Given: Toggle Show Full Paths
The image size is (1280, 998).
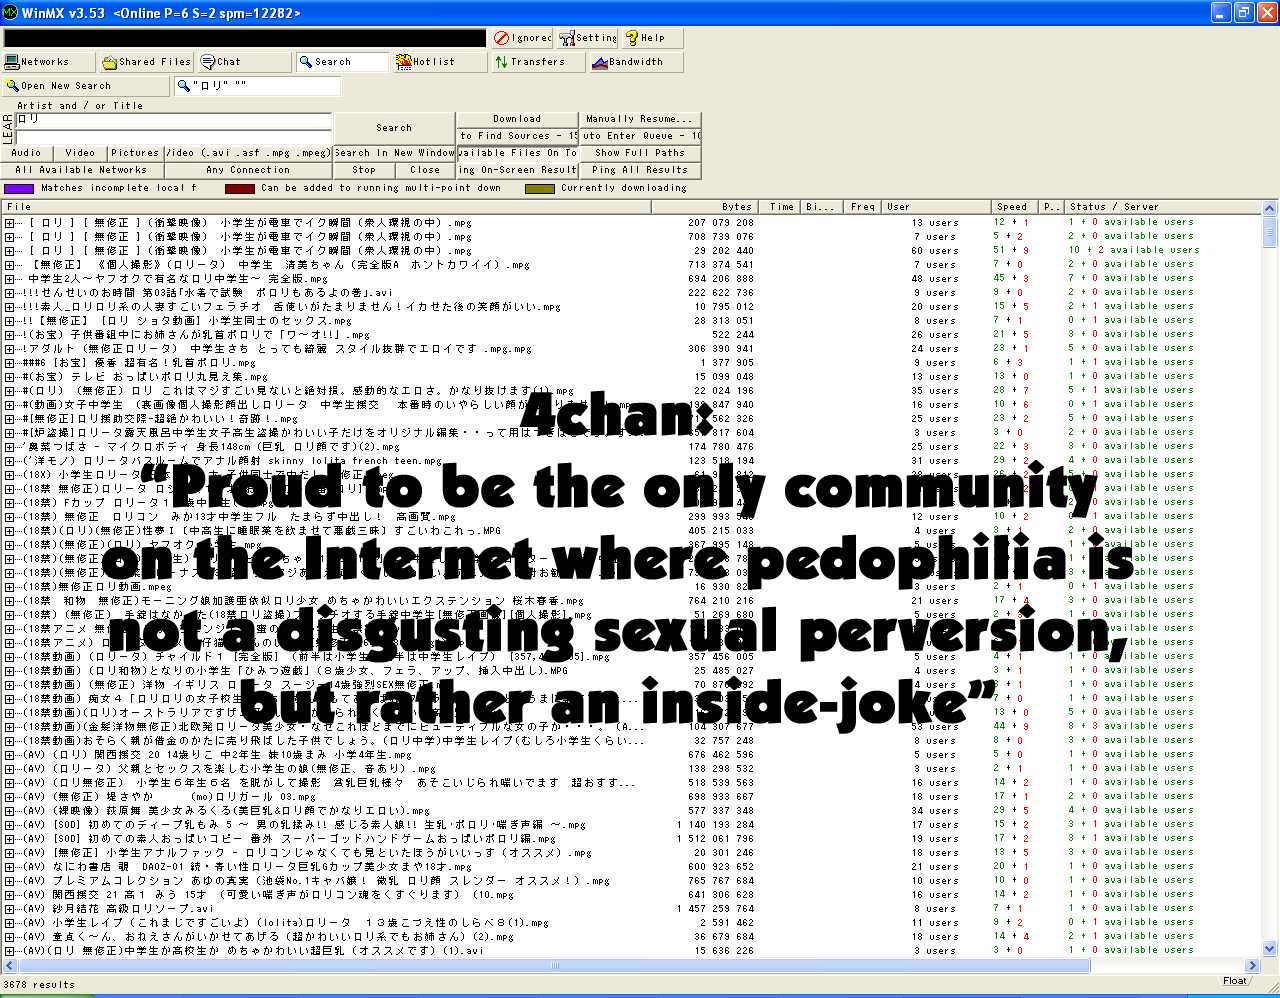Looking at the screenshot, I should (640, 153).
